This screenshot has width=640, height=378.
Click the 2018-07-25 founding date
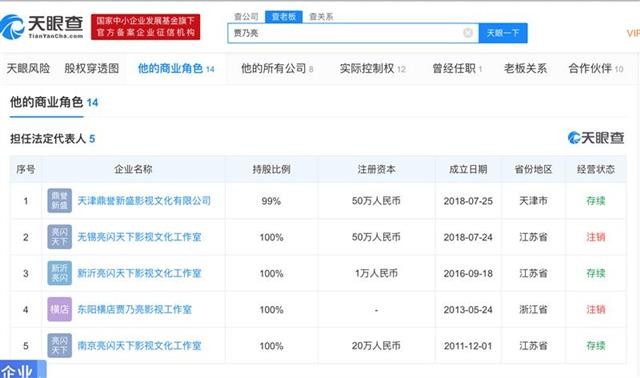point(468,201)
